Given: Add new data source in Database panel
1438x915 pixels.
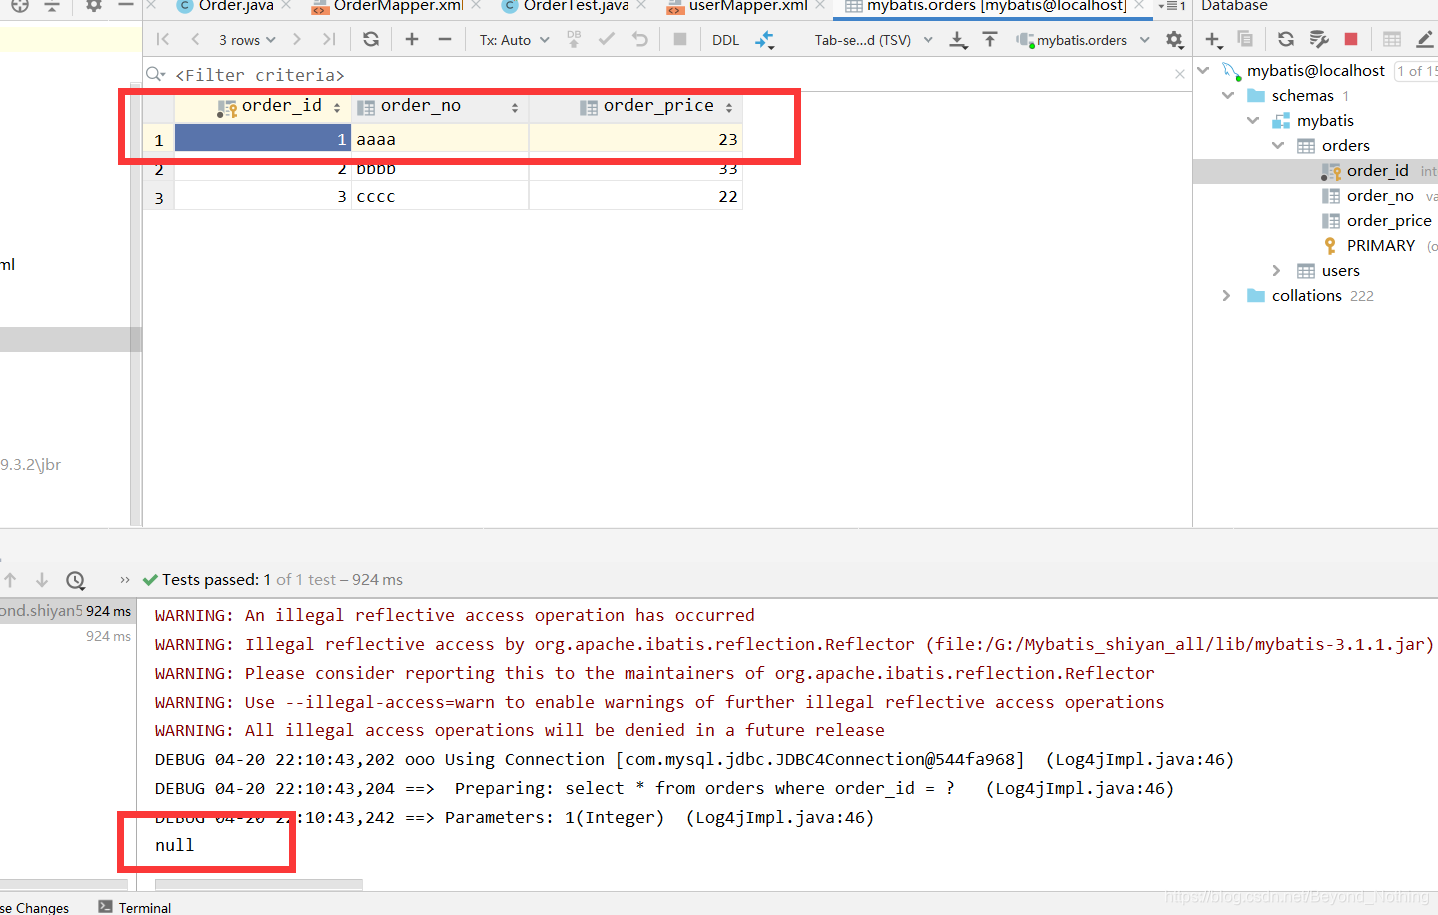Looking at the screenshot, I should point(1213,39).
